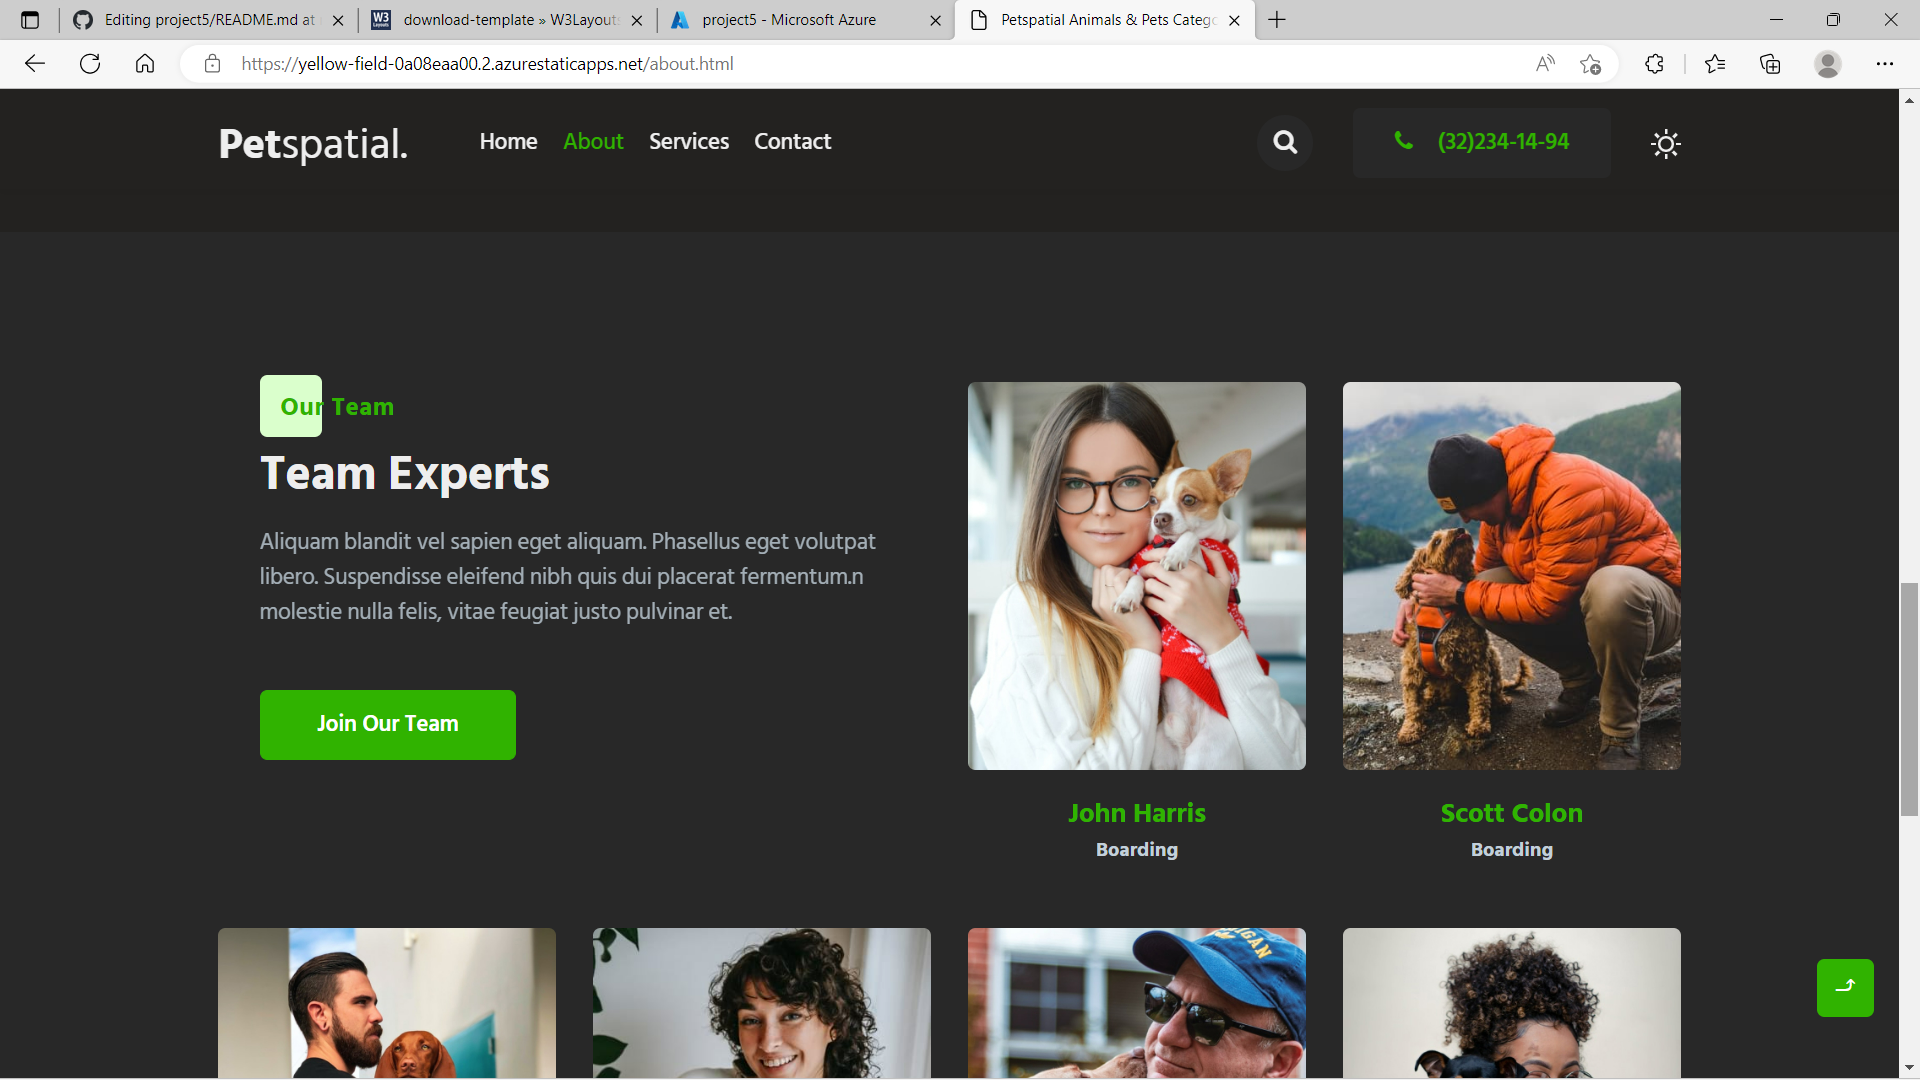Open tab actions menu icon

point(30,20)
